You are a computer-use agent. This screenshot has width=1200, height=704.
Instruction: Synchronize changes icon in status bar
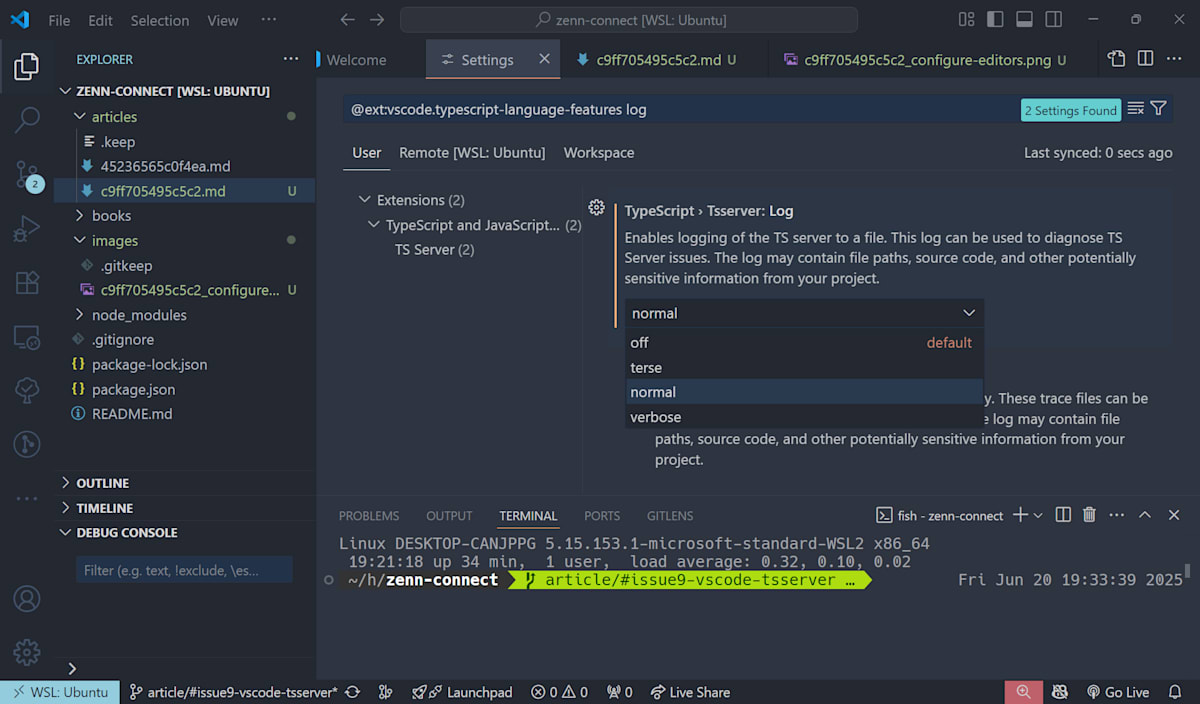352,692
